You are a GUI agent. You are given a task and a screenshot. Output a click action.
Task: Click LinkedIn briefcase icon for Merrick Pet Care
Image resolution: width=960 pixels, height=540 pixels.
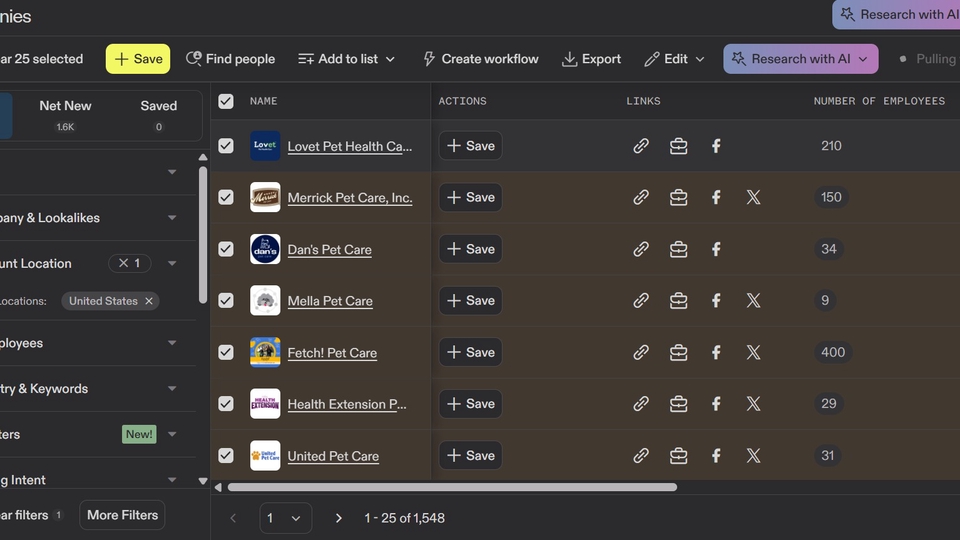click(x=678, y=198)
